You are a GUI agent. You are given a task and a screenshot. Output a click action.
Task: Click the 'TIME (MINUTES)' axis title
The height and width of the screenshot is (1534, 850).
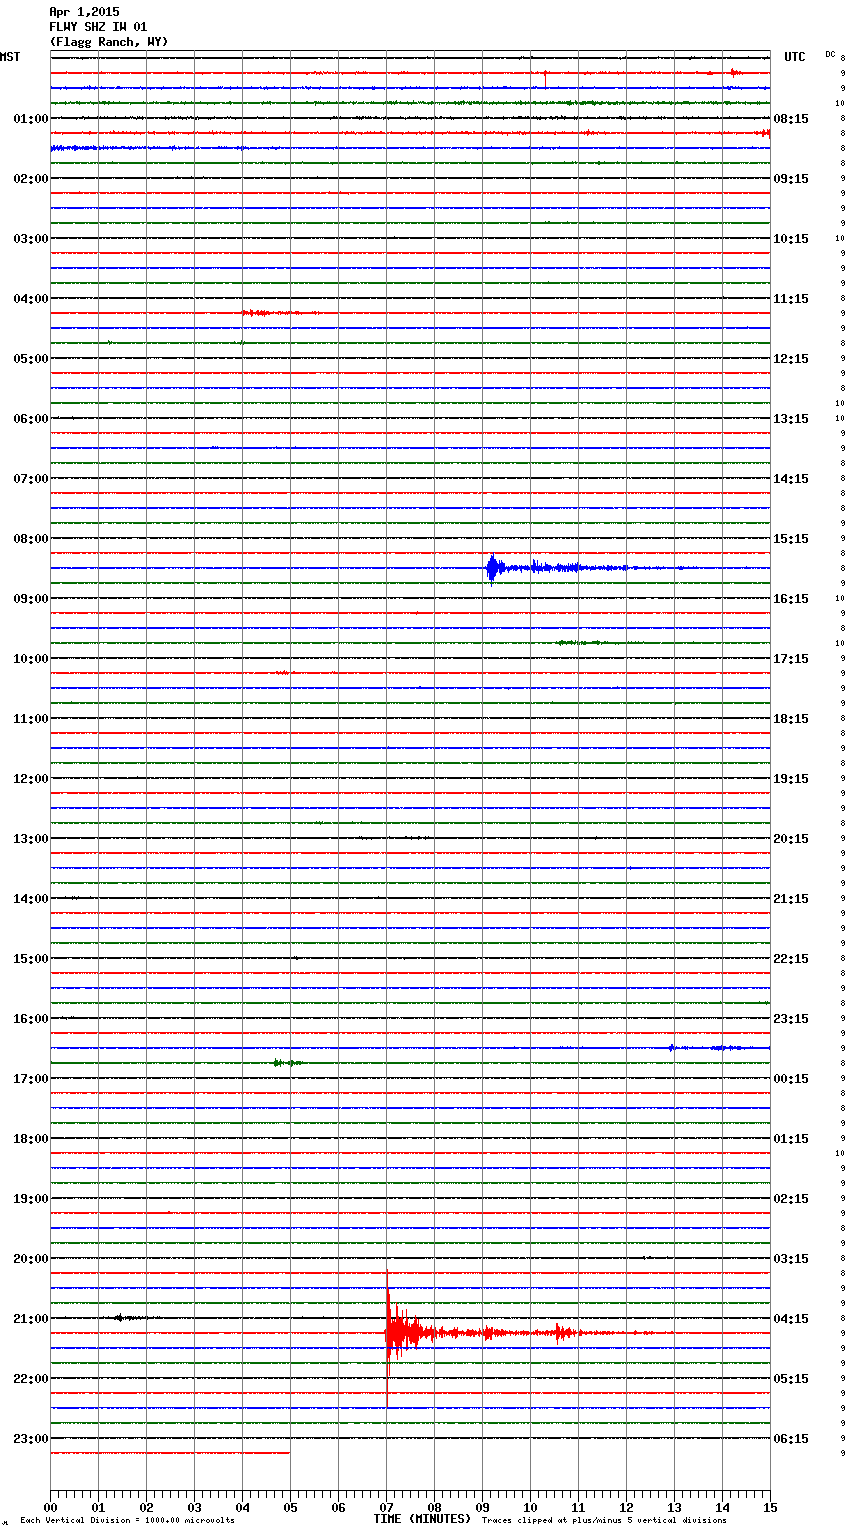tap(422, 1519)
